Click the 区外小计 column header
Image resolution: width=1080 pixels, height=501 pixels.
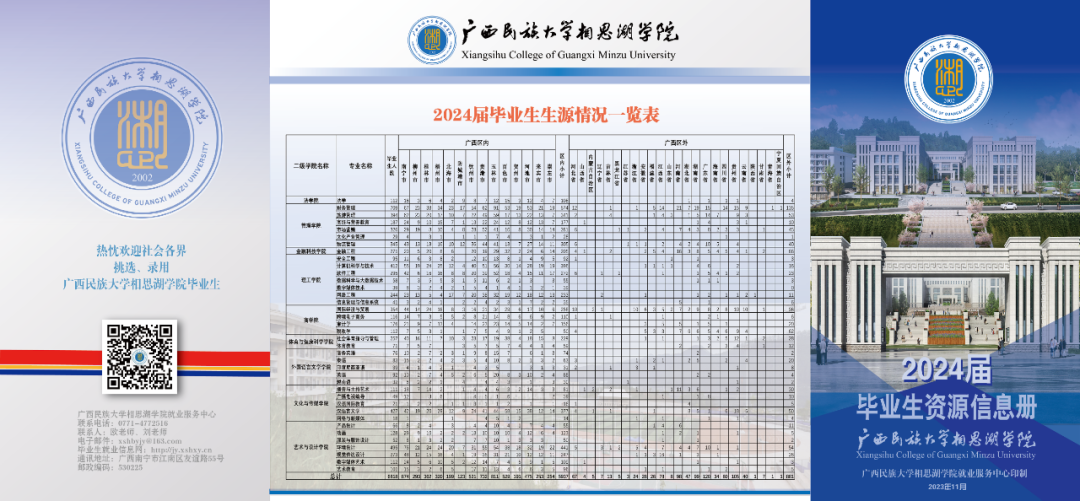[789, 166]
